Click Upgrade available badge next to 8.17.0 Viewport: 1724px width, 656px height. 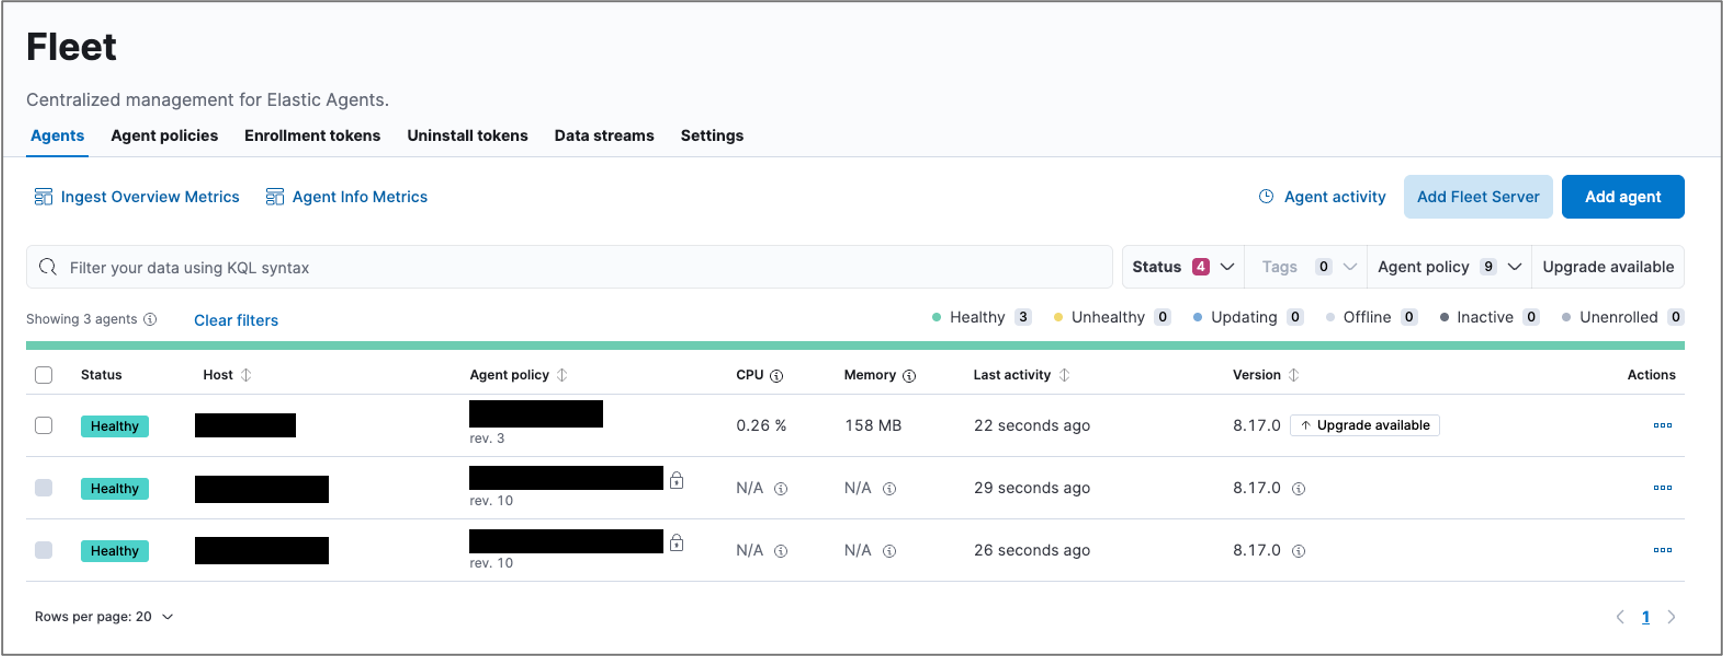pyautogui.click(x=1365, y=425)
